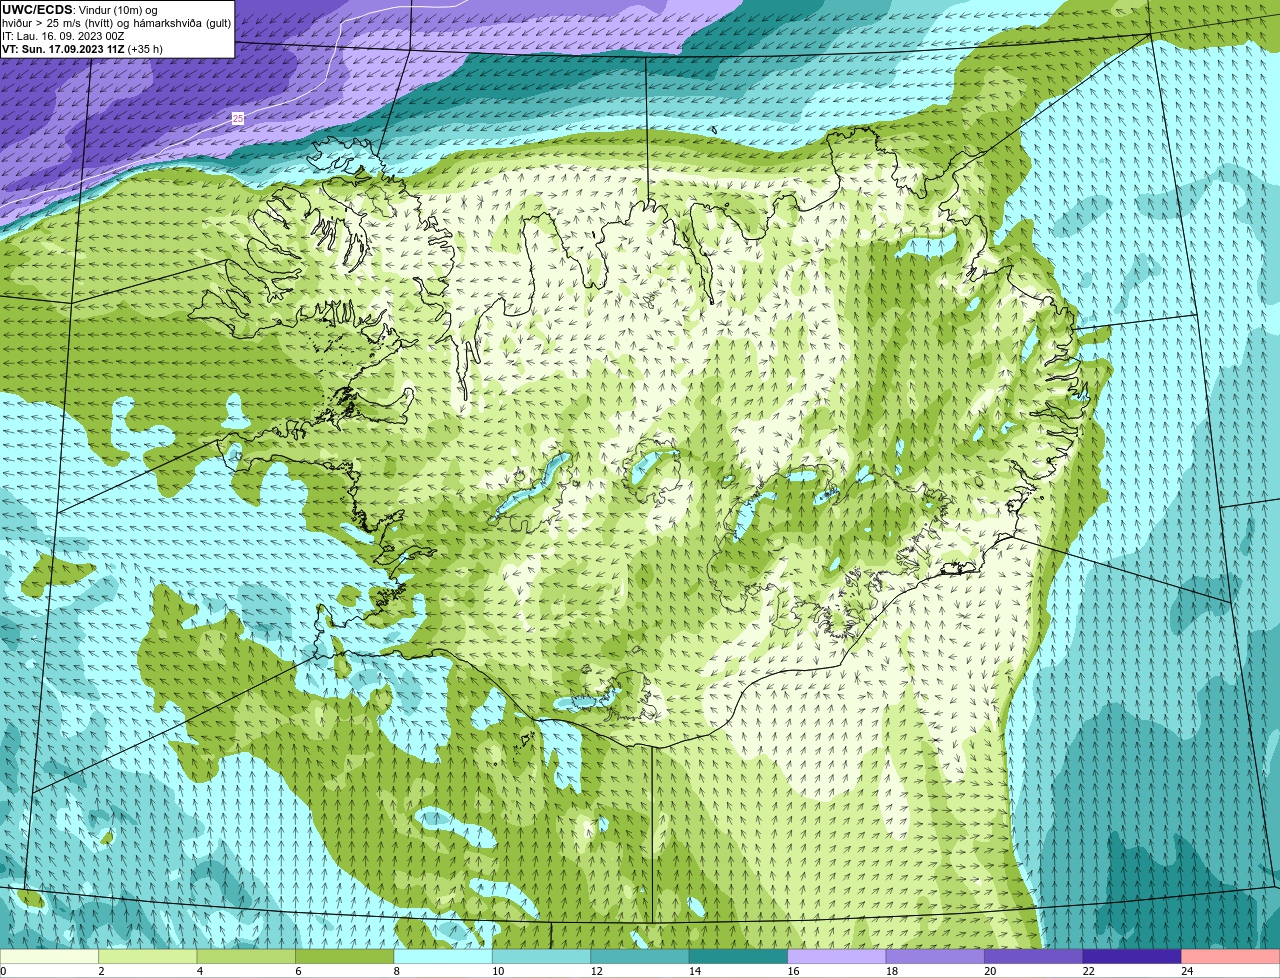Click the dark teal 14–16 m/s legend swatch
Screen dimensions: 1280x978
(x=739, y=956)
